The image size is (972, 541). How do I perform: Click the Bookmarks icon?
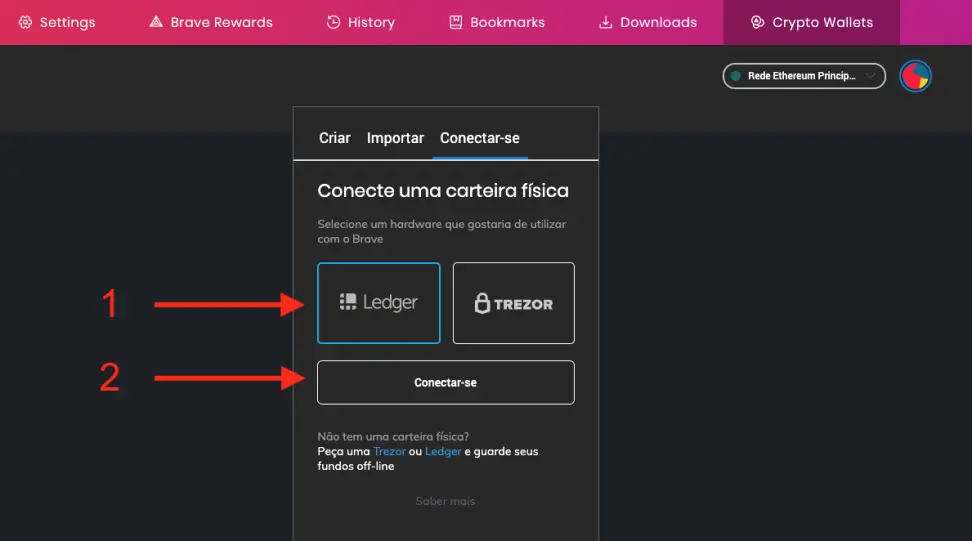[x=456, y=22]
